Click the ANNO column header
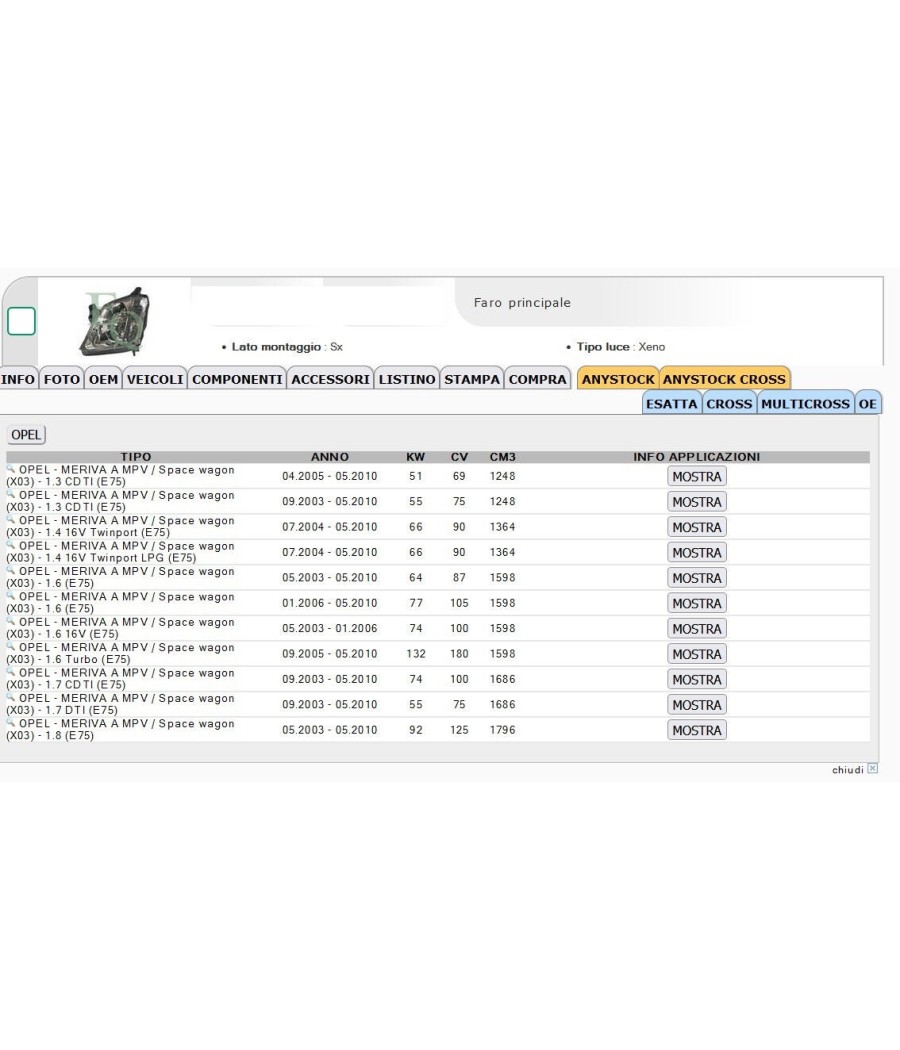This screenshot has height=1050, width=900. (x=329, y=457)
